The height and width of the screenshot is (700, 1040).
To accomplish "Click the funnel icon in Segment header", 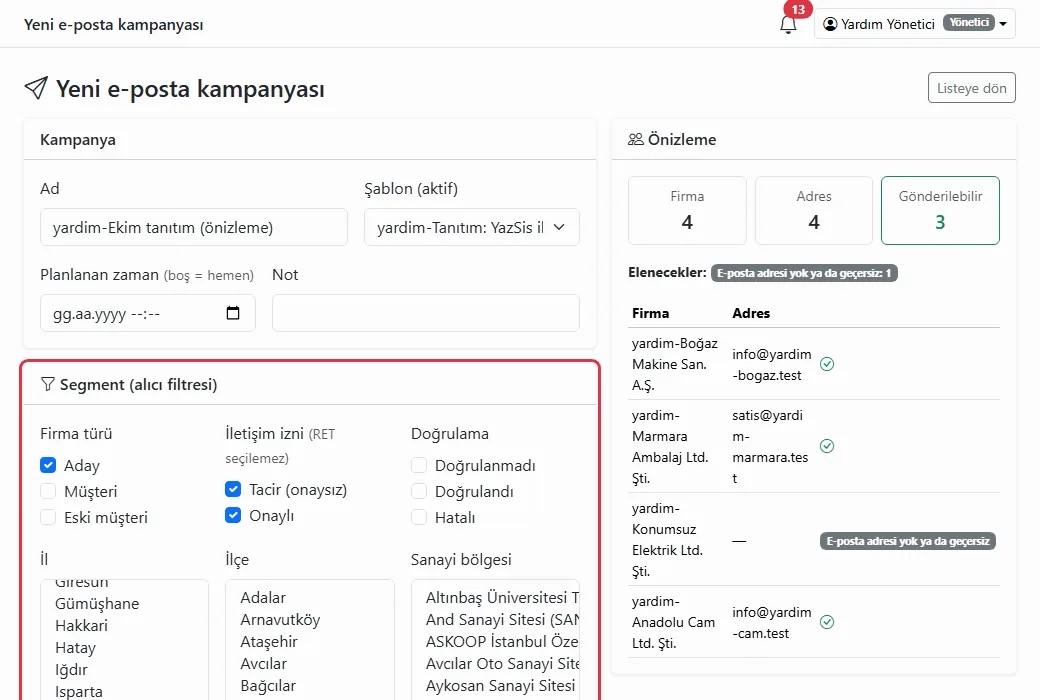I will [x=47, y=384].
